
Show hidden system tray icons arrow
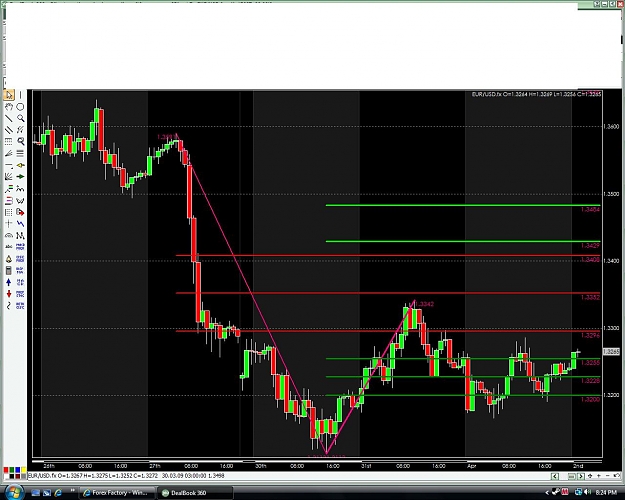tap(547, 493)
